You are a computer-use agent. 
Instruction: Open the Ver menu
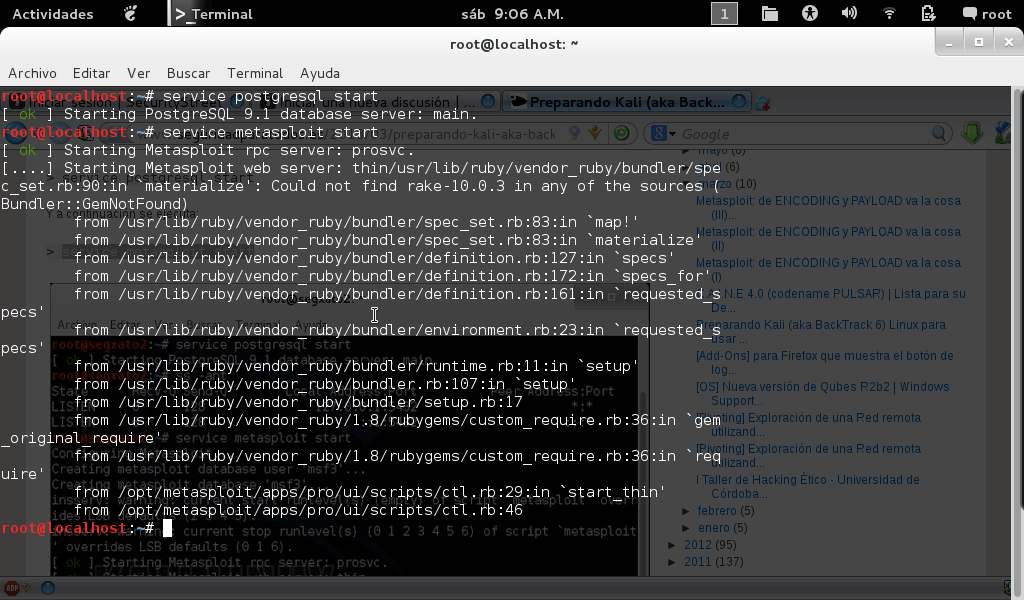(x=138, y=73)
